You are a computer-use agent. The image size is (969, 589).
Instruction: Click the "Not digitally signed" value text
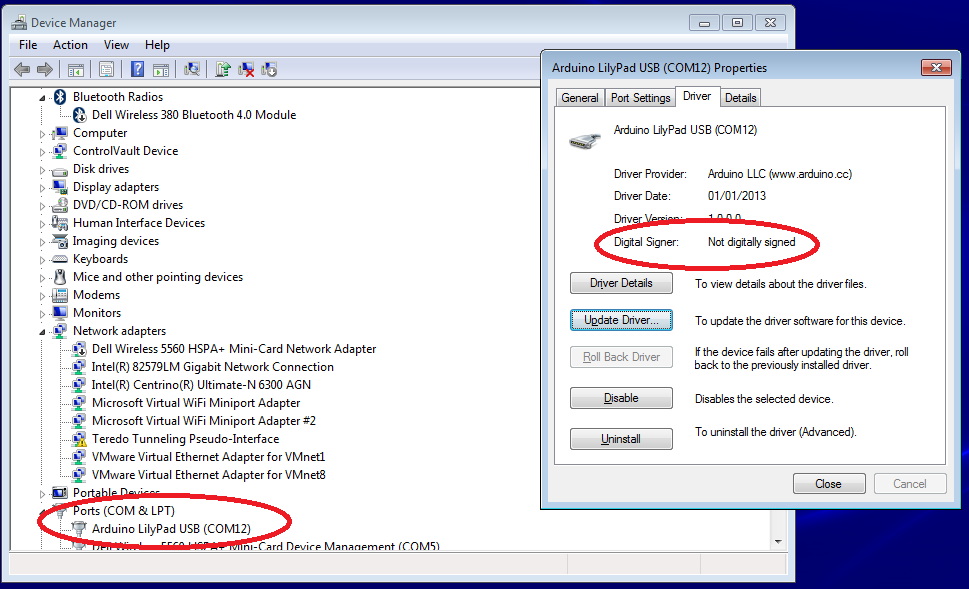click(751, 242)
